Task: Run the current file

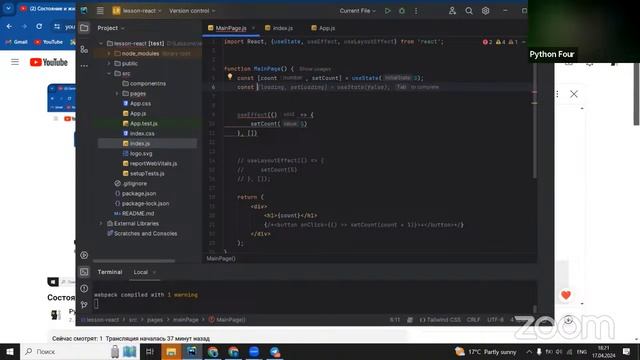Action: pyautogui.click(x=387, y=11)
